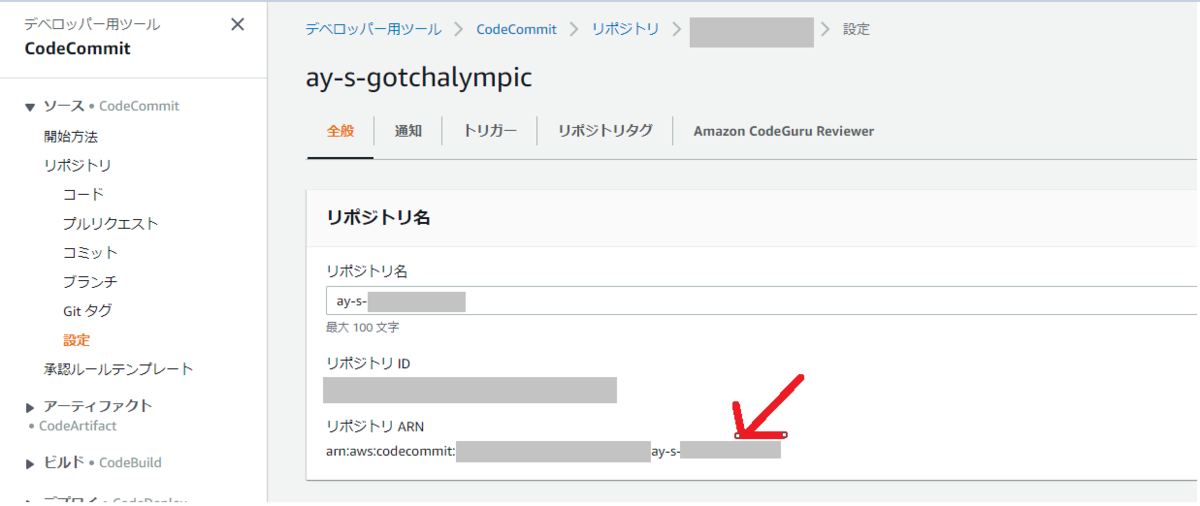Open Git タグ in the sidebar

point(87,311)
